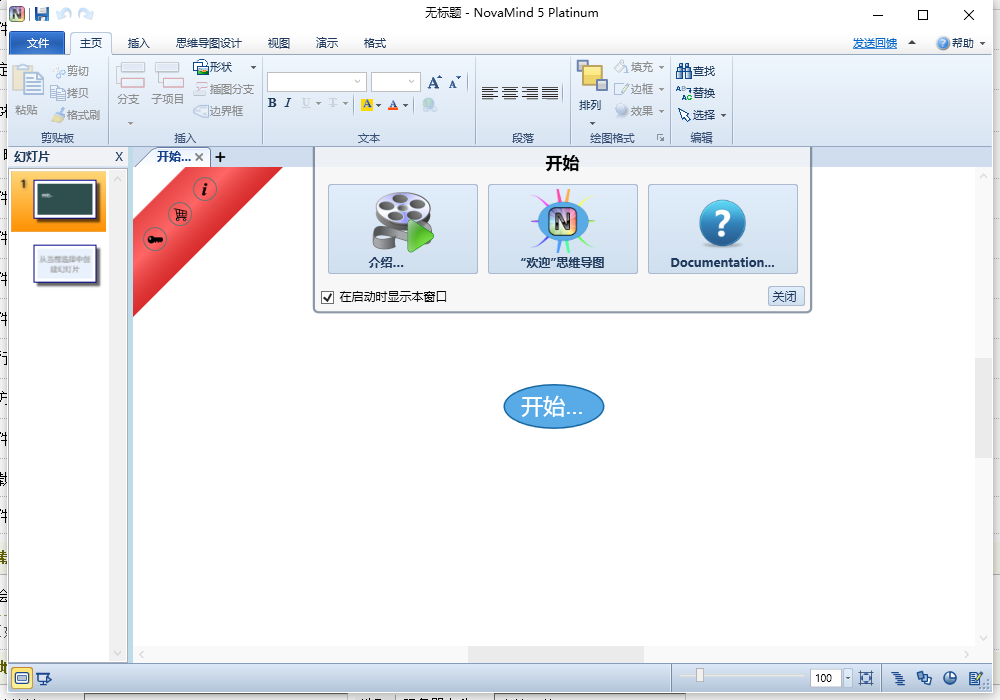Toggle underline text formatting

[x=306, y=103]
